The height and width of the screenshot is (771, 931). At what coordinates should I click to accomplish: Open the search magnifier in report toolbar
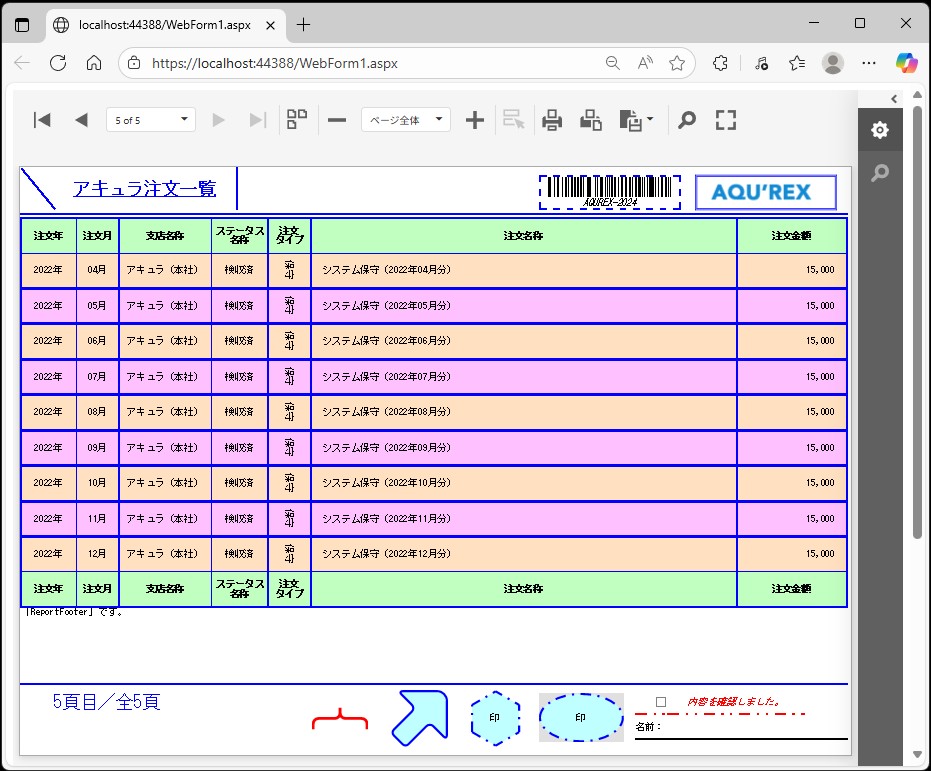[687, 121]
